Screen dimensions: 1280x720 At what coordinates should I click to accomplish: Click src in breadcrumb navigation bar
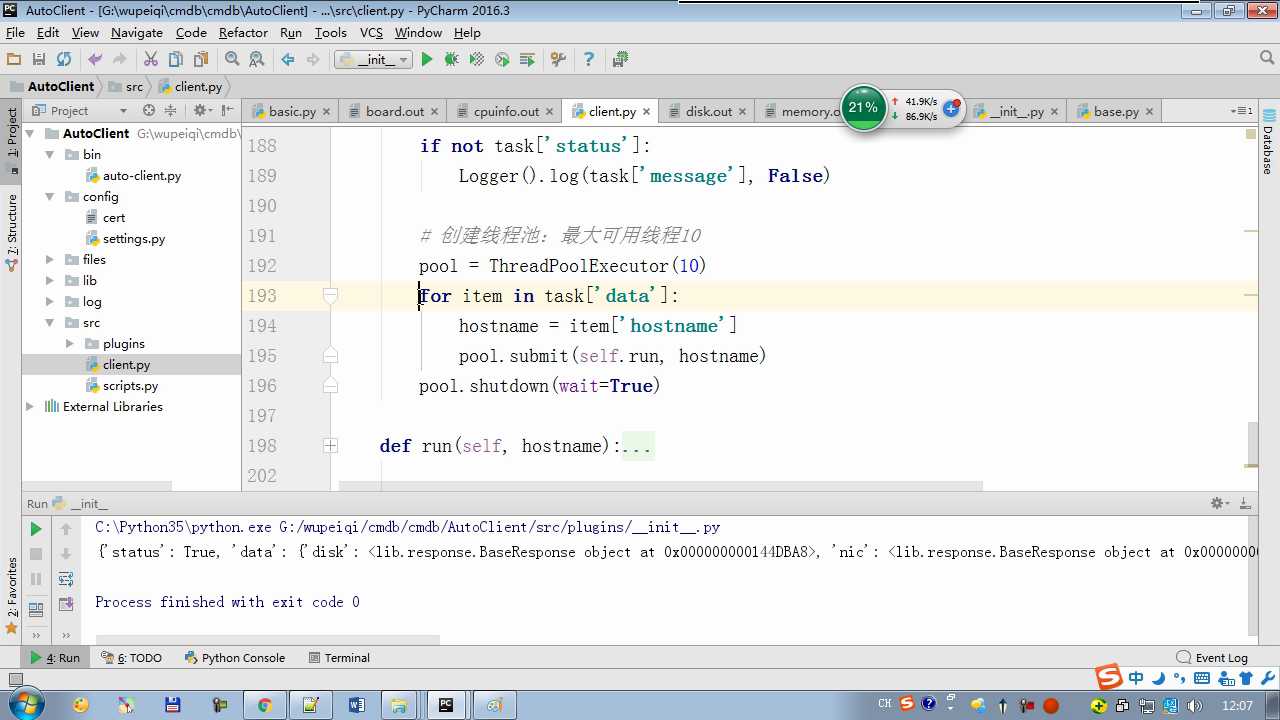click(x=126, y=87)
